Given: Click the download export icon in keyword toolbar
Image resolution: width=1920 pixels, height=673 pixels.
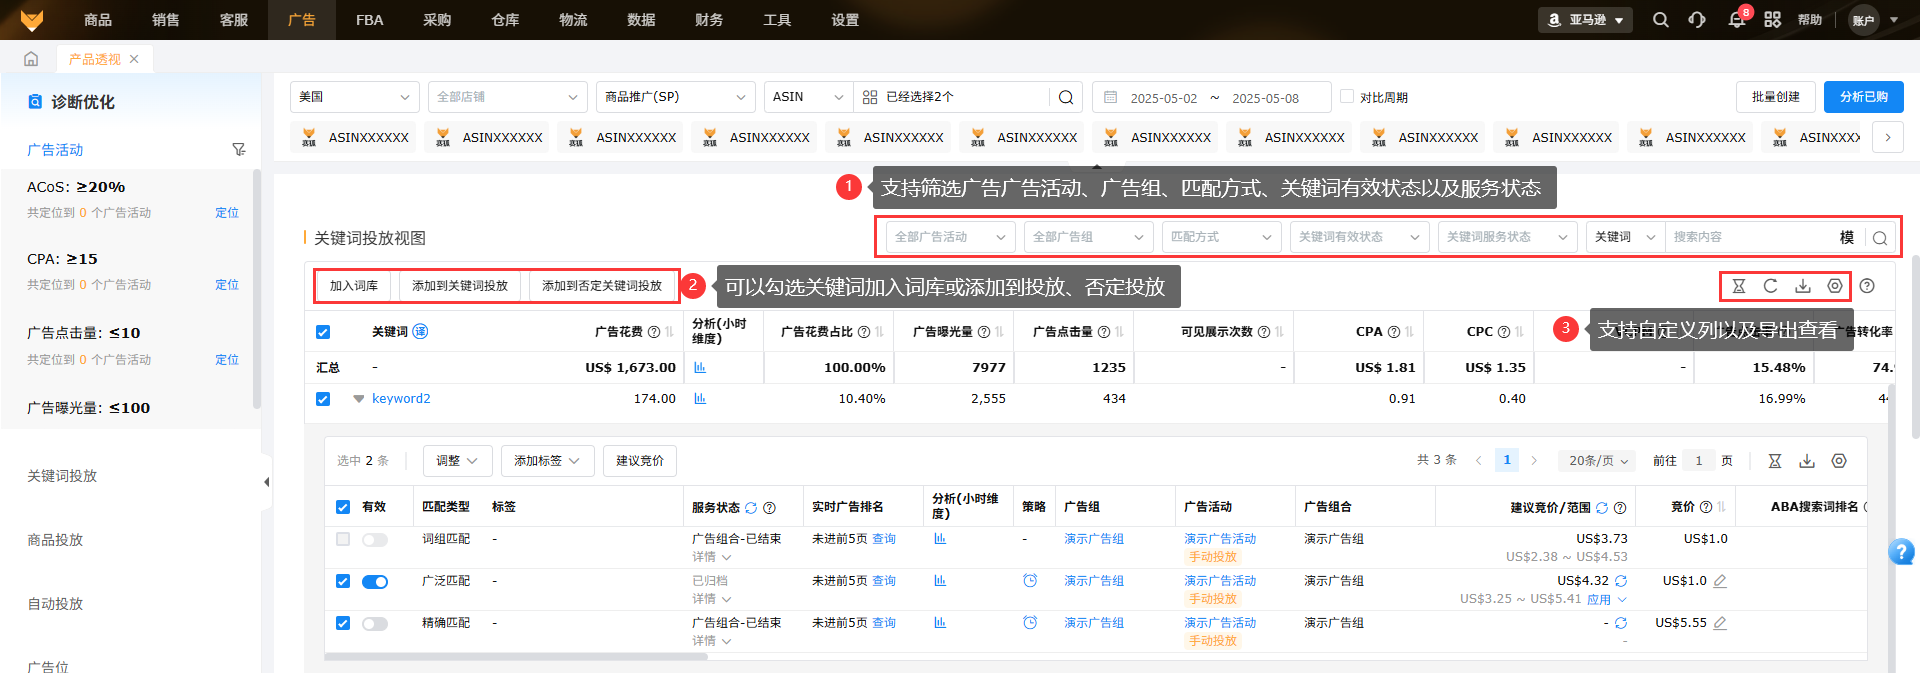Looking at the screenshot, I should pos(1802,286).
